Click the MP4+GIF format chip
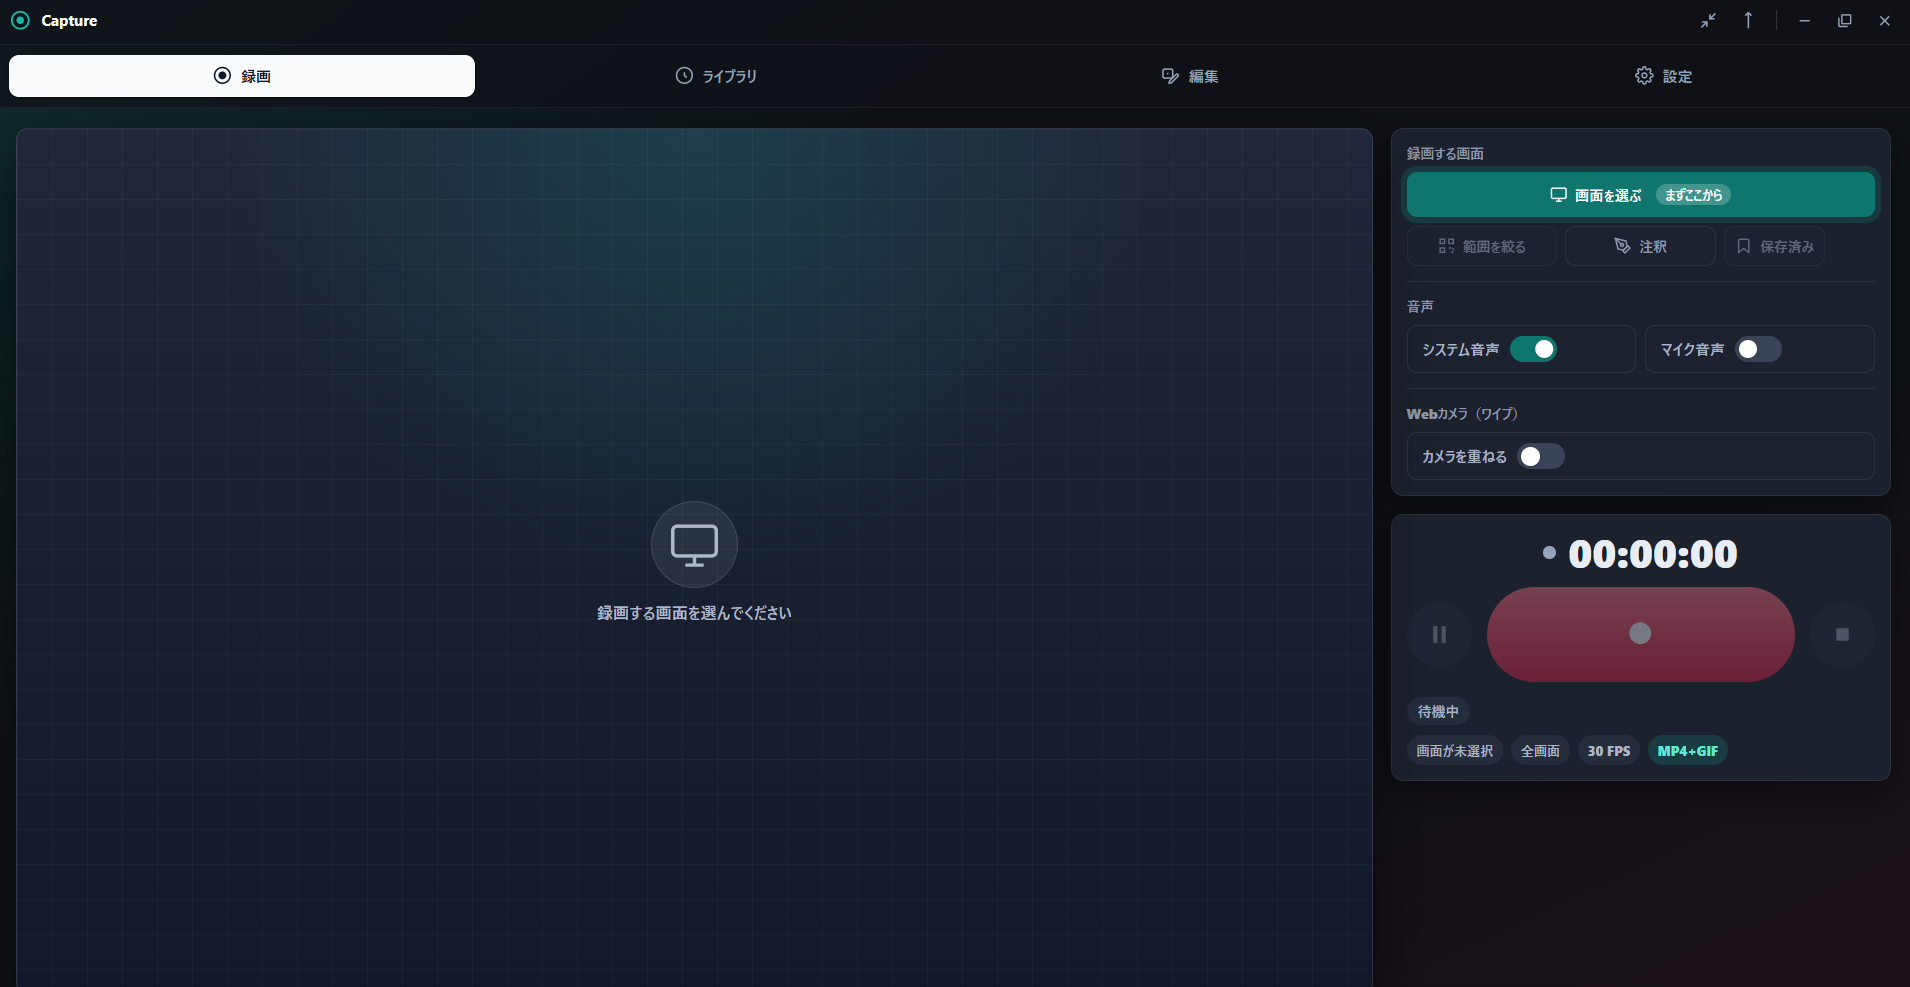 tap(1688, 751)
